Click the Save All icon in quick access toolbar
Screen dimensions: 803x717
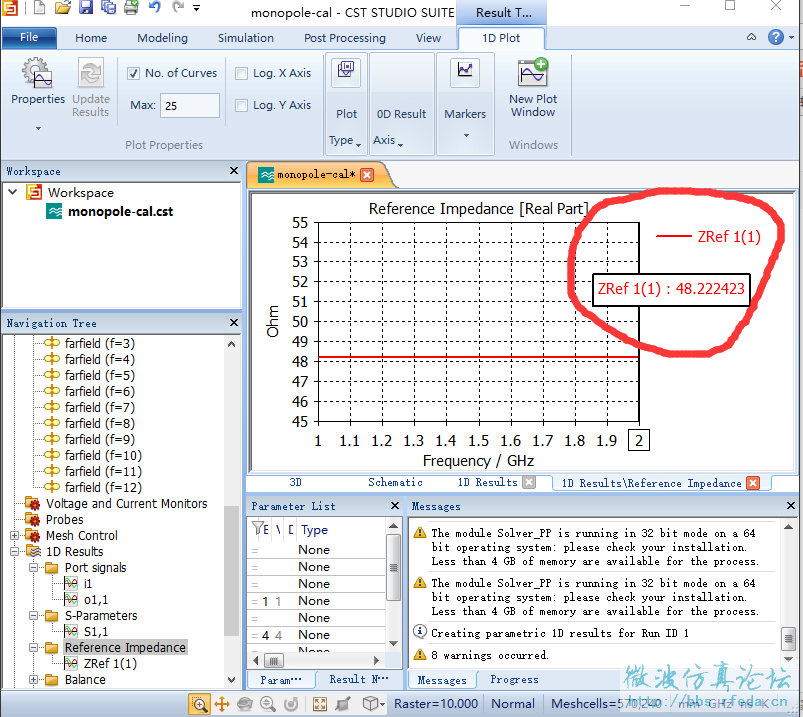click(108, 7)
